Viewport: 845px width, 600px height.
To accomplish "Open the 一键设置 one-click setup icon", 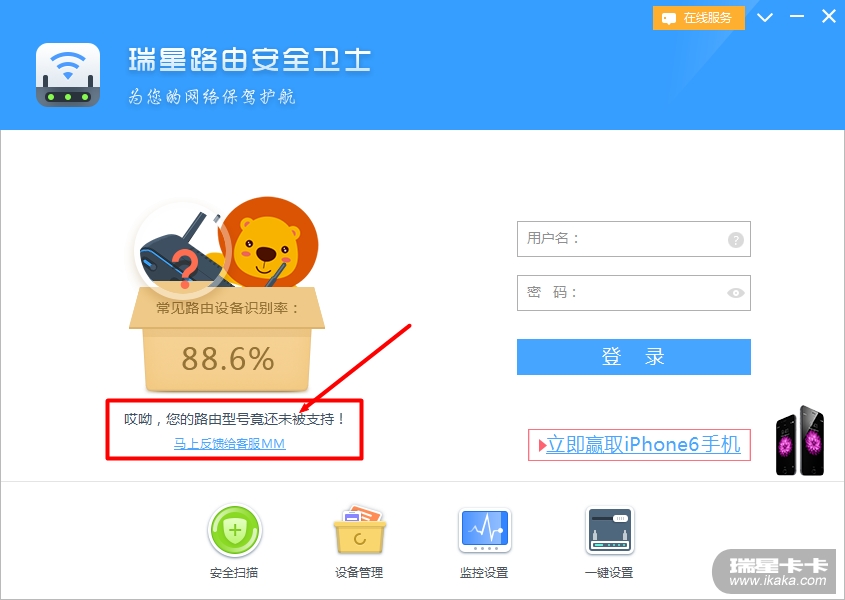I will pyautogui.click(x=609, y=530).
